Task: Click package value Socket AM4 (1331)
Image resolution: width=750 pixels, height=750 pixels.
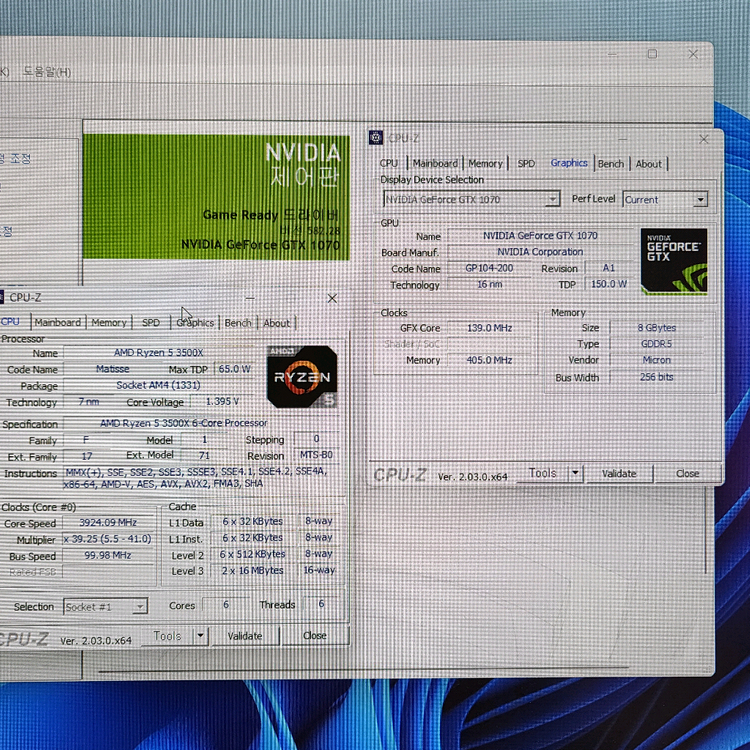Action: (x=158, y=385)
